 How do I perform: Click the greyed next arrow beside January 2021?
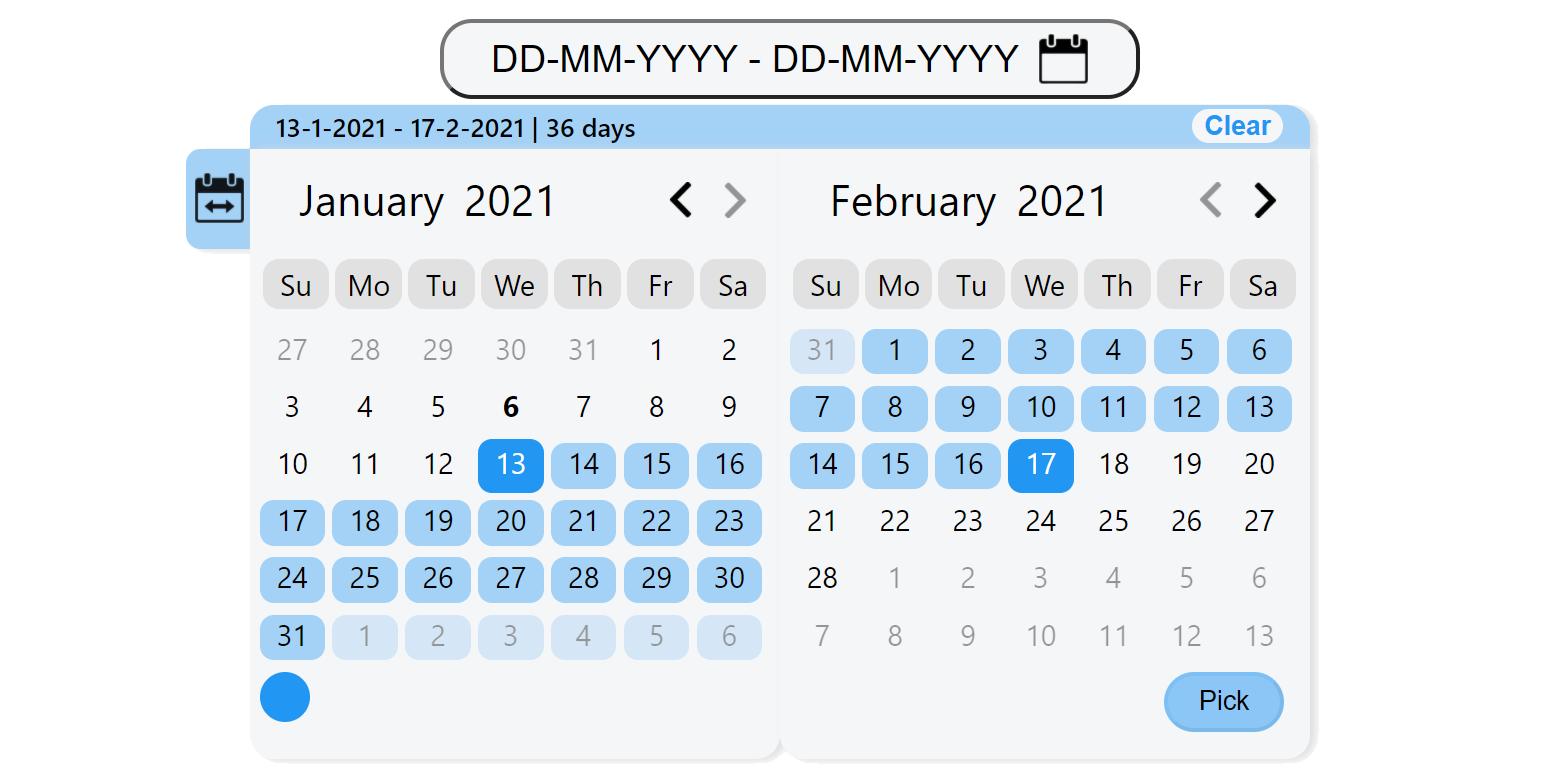[x=735, y=200]
